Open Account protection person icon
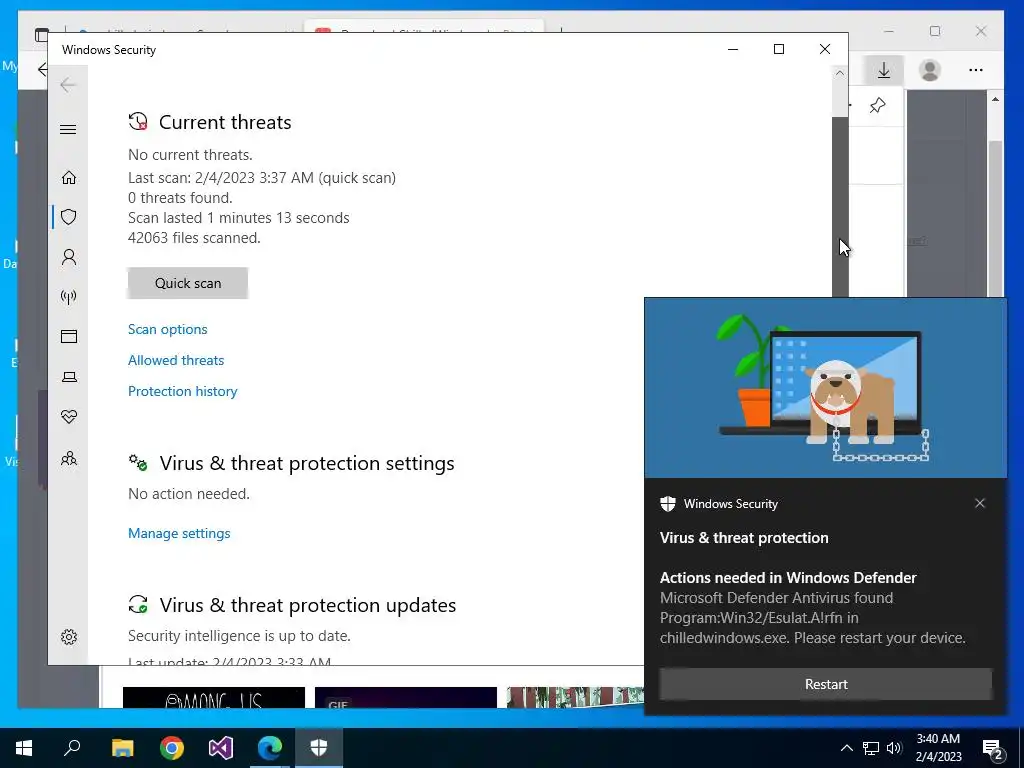Image resolution: width=1024 pixels, height=768 pixels. (x=69, y=257)
